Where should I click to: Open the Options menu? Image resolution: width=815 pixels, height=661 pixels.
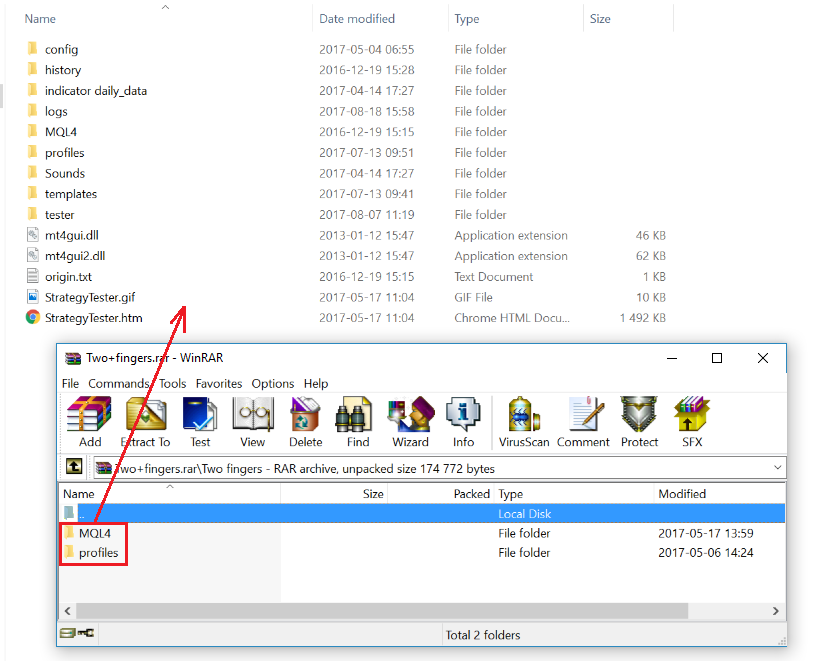tap(273, 384)
